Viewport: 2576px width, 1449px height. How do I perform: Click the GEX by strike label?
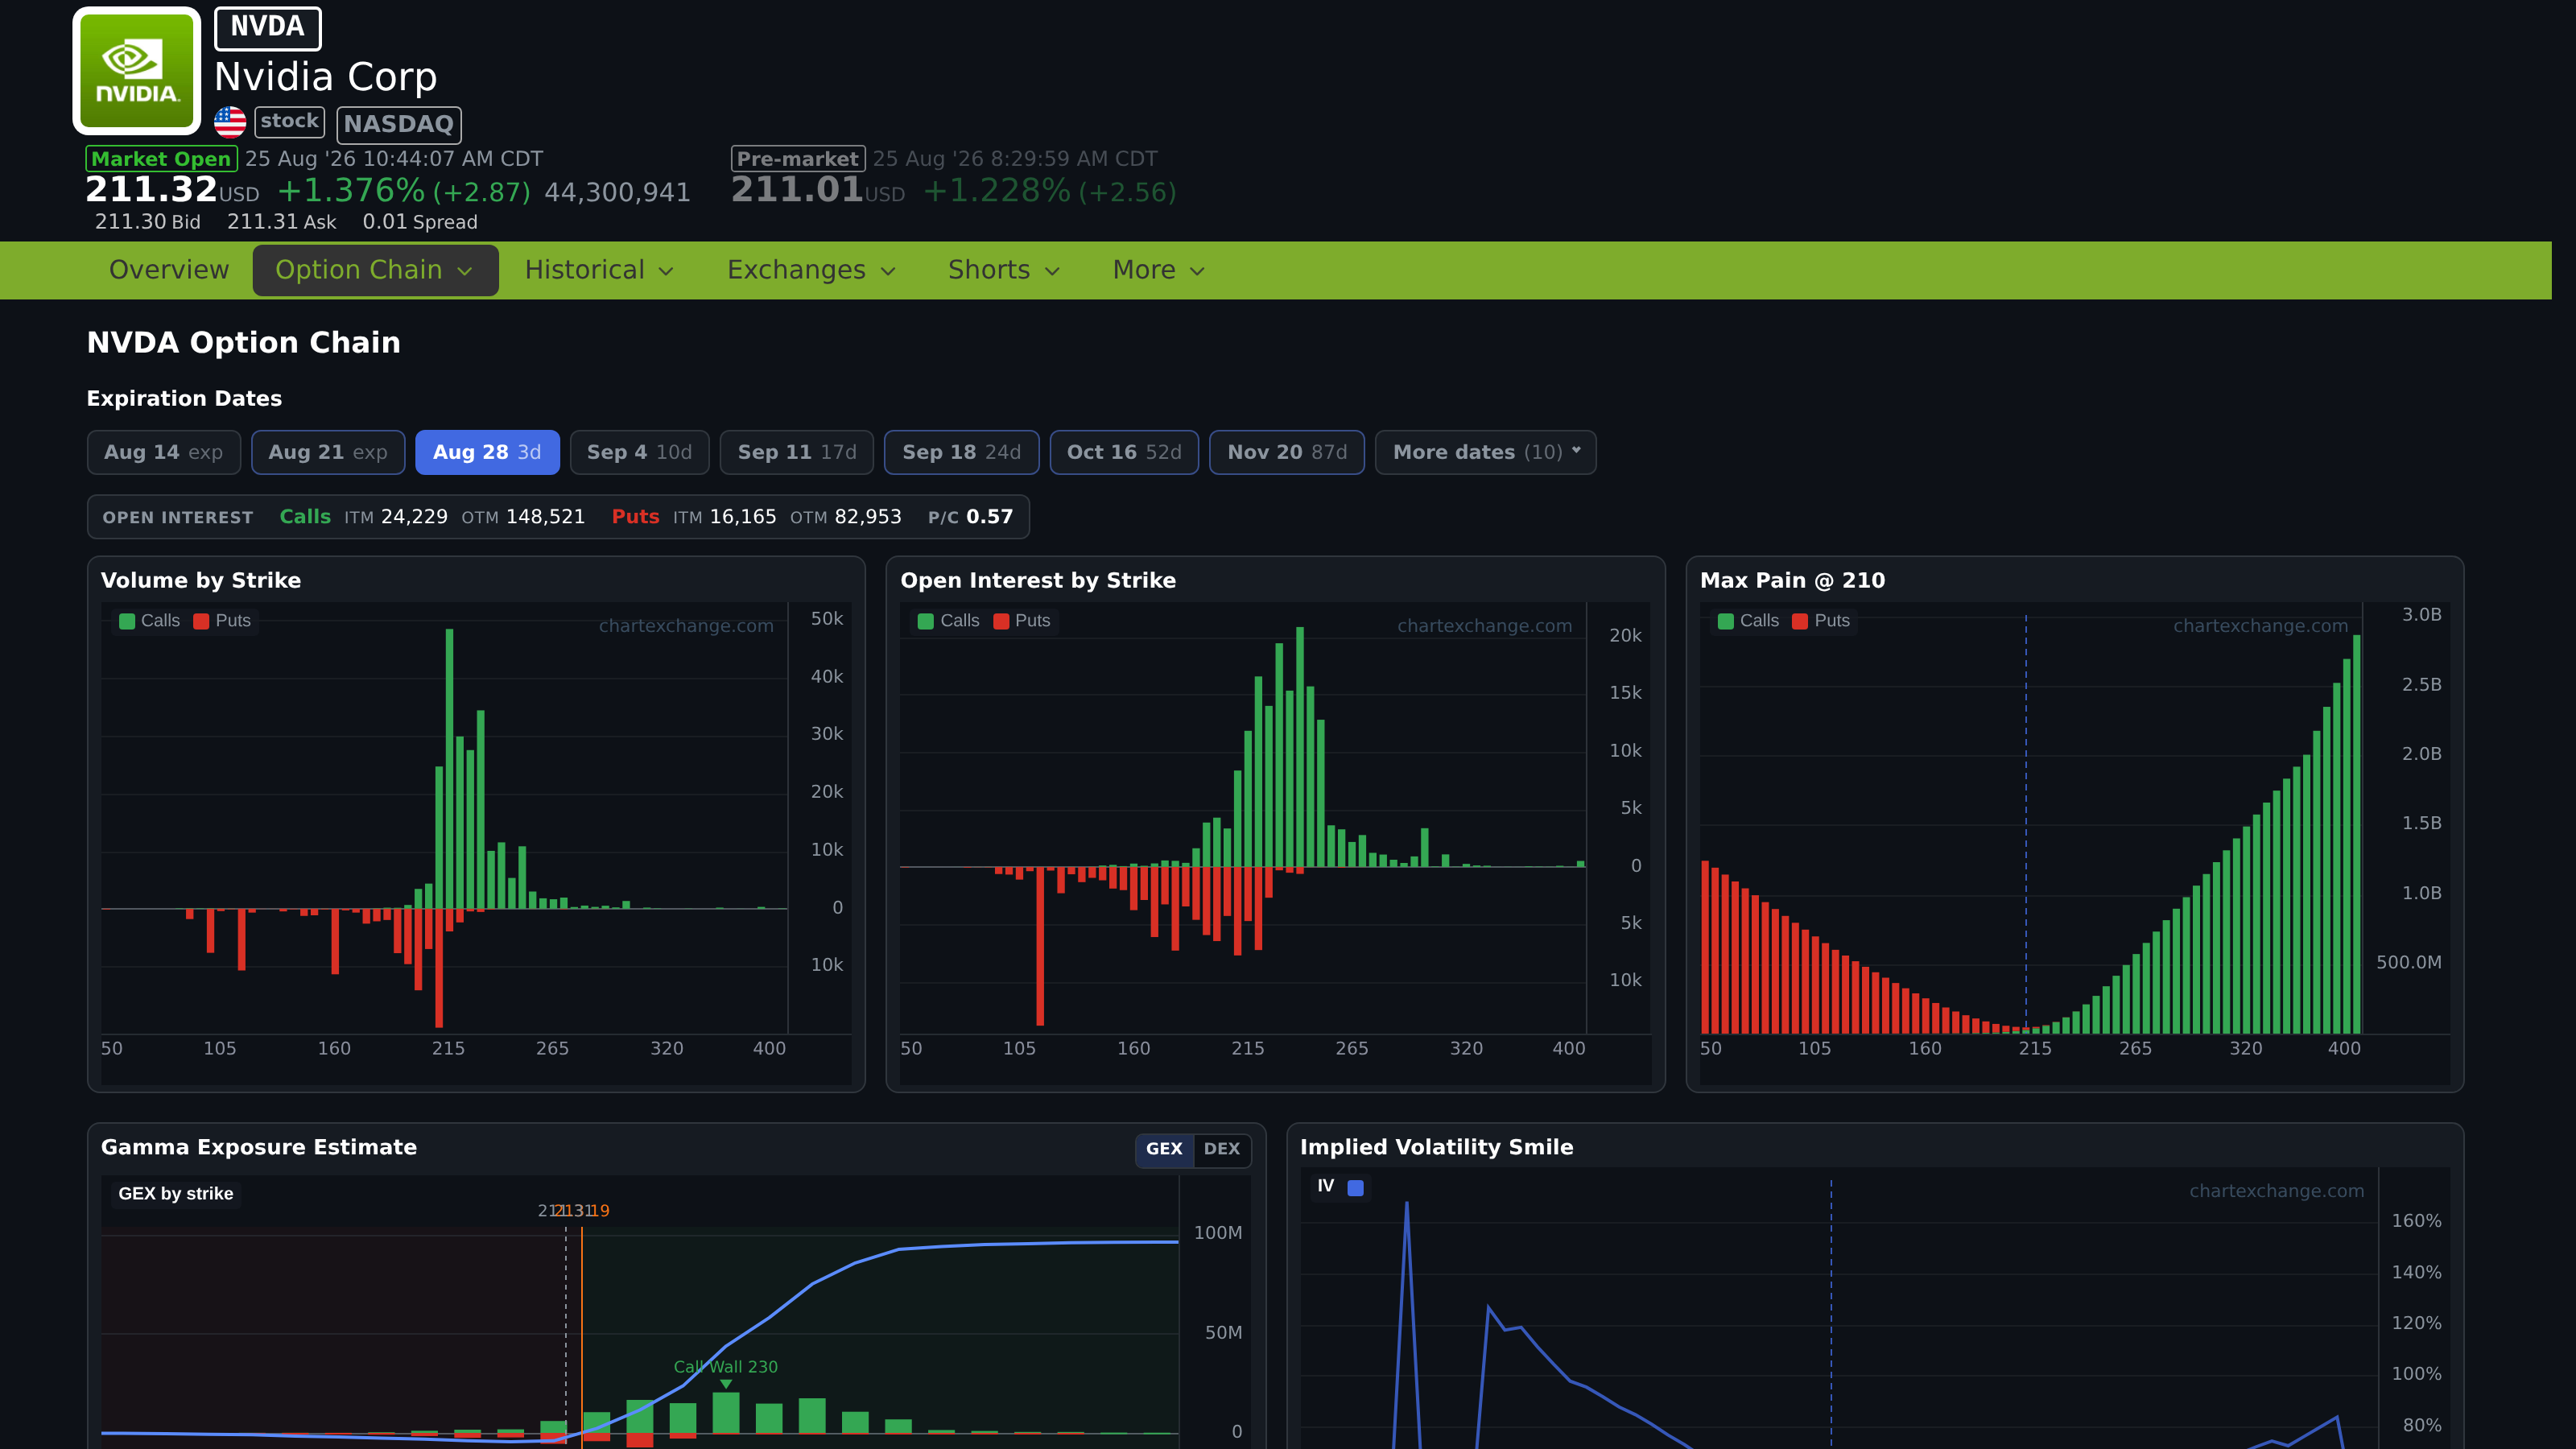pyautogui.click(x=176, y=1194)
